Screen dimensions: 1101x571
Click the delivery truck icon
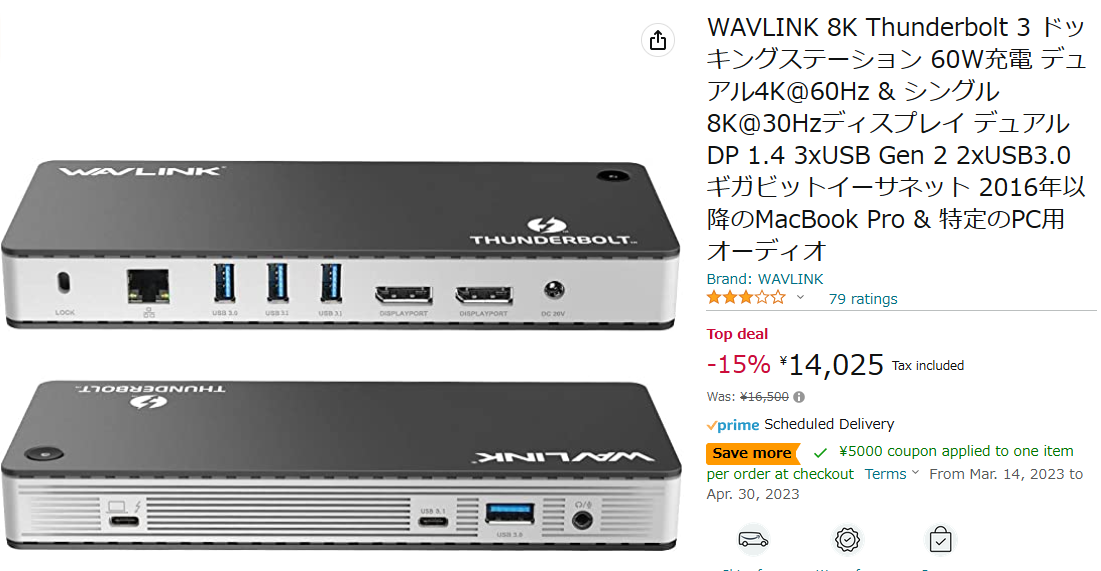pos(753,540)
